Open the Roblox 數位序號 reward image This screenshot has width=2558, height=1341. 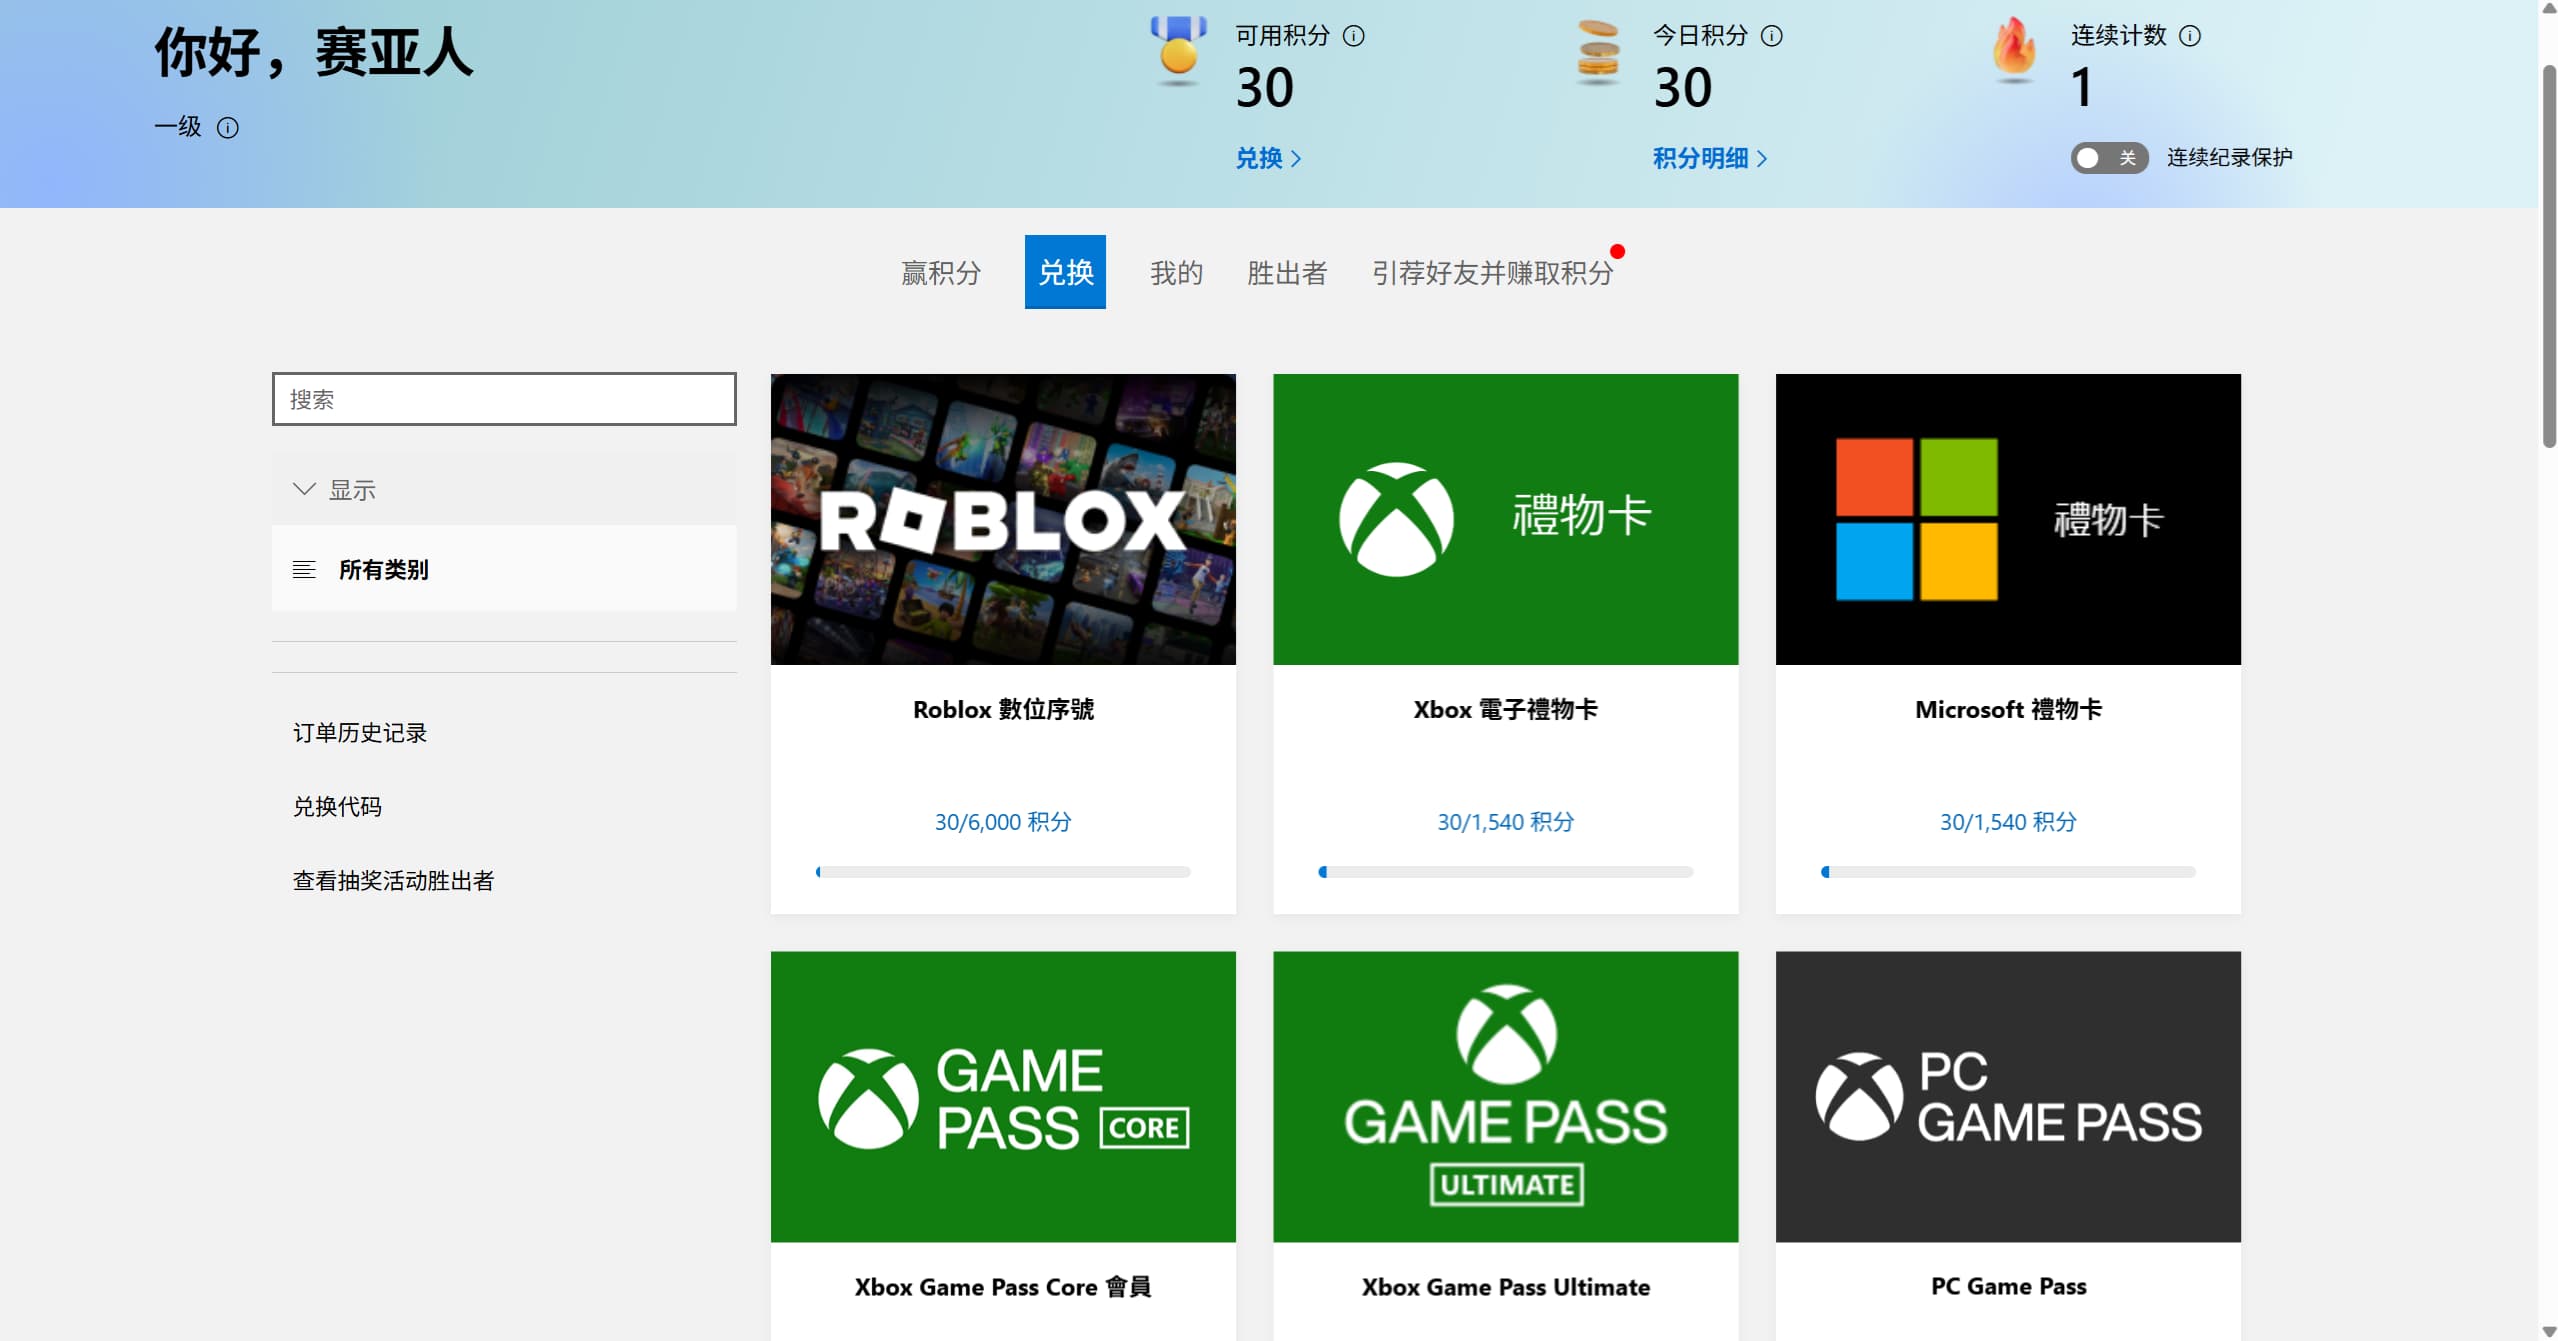1003,519
